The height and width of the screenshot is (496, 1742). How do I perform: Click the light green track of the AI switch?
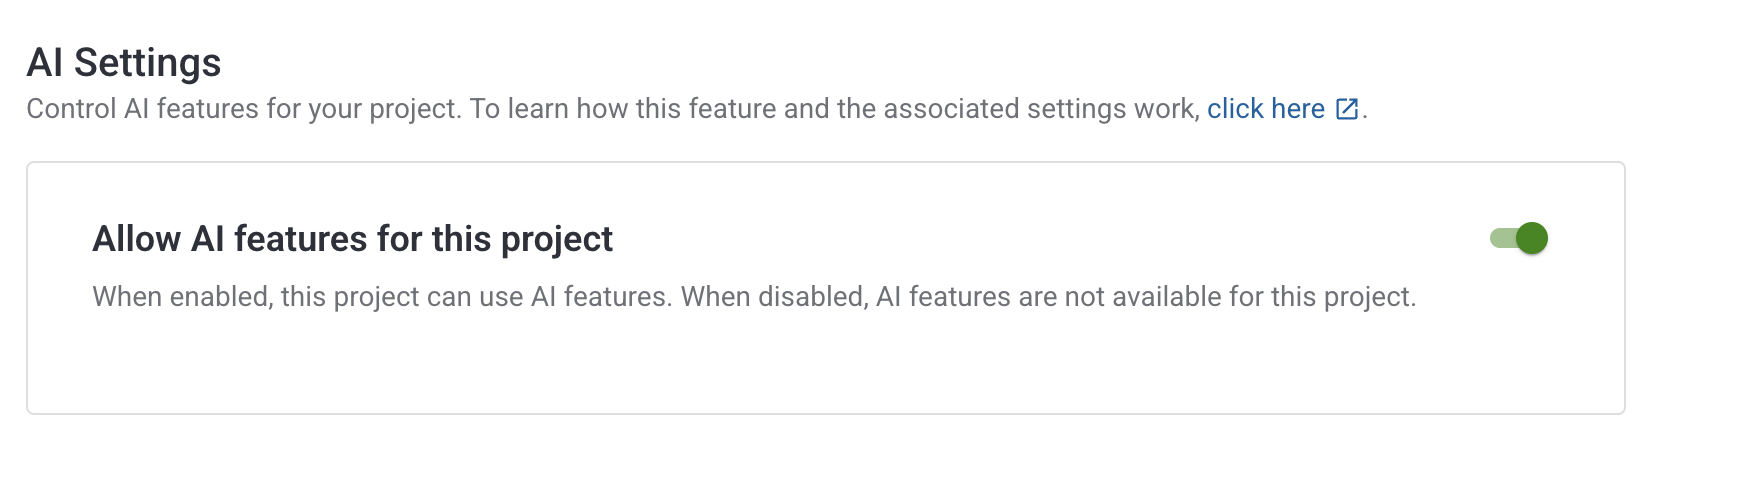[1500, 238]
